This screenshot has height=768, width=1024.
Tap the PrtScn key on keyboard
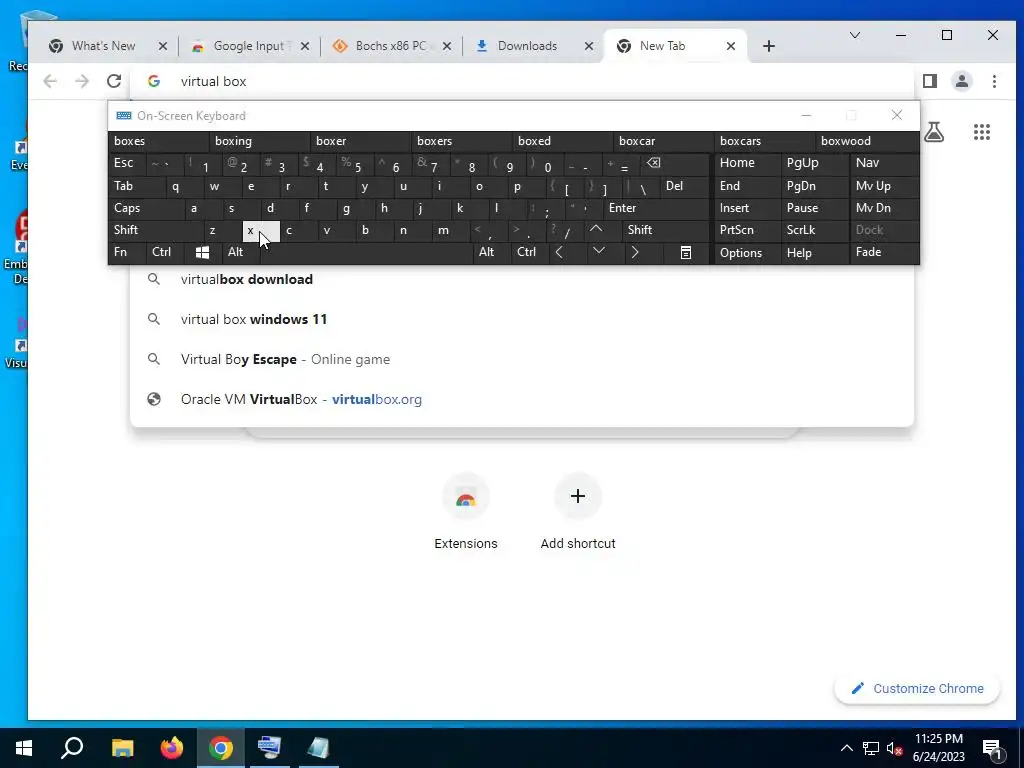(x=747, y=230)
